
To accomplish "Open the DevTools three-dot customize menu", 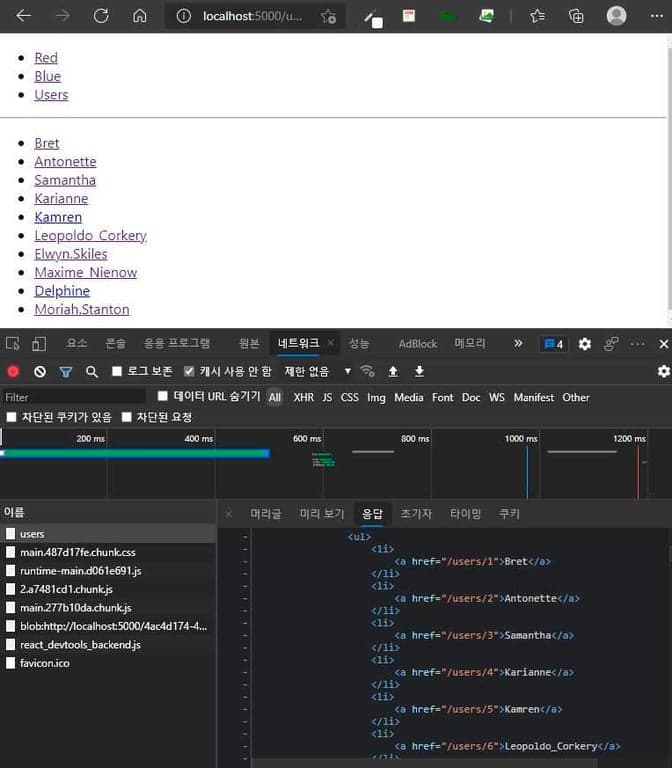I will 637,344.
